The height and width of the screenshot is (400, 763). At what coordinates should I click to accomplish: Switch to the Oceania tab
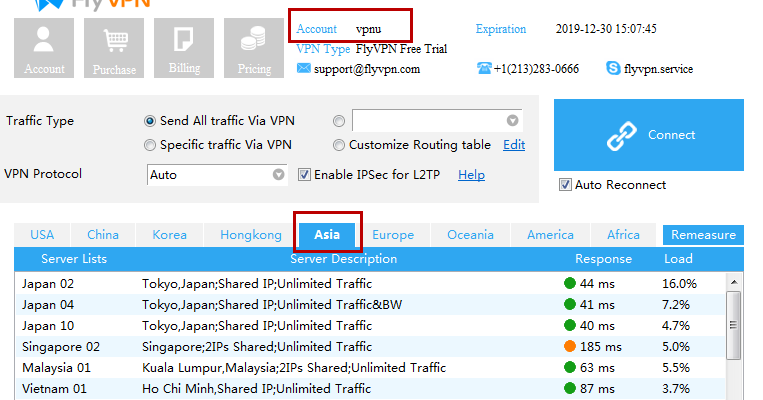click(x=470, y=235)
